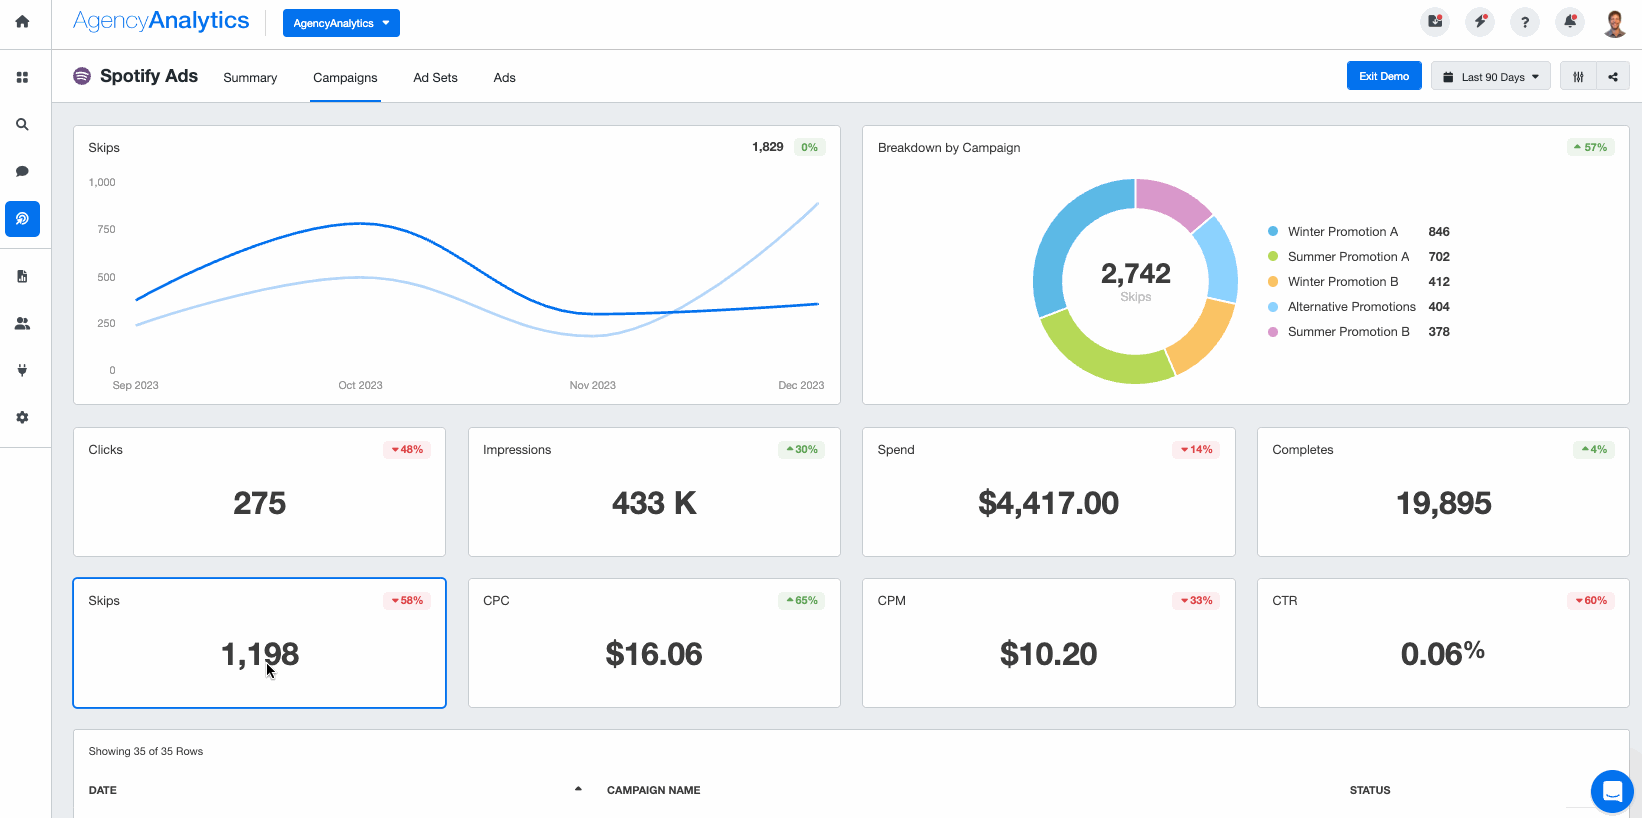Expand the AgencyAnalytics account dropdown

(x=341, y=23)
